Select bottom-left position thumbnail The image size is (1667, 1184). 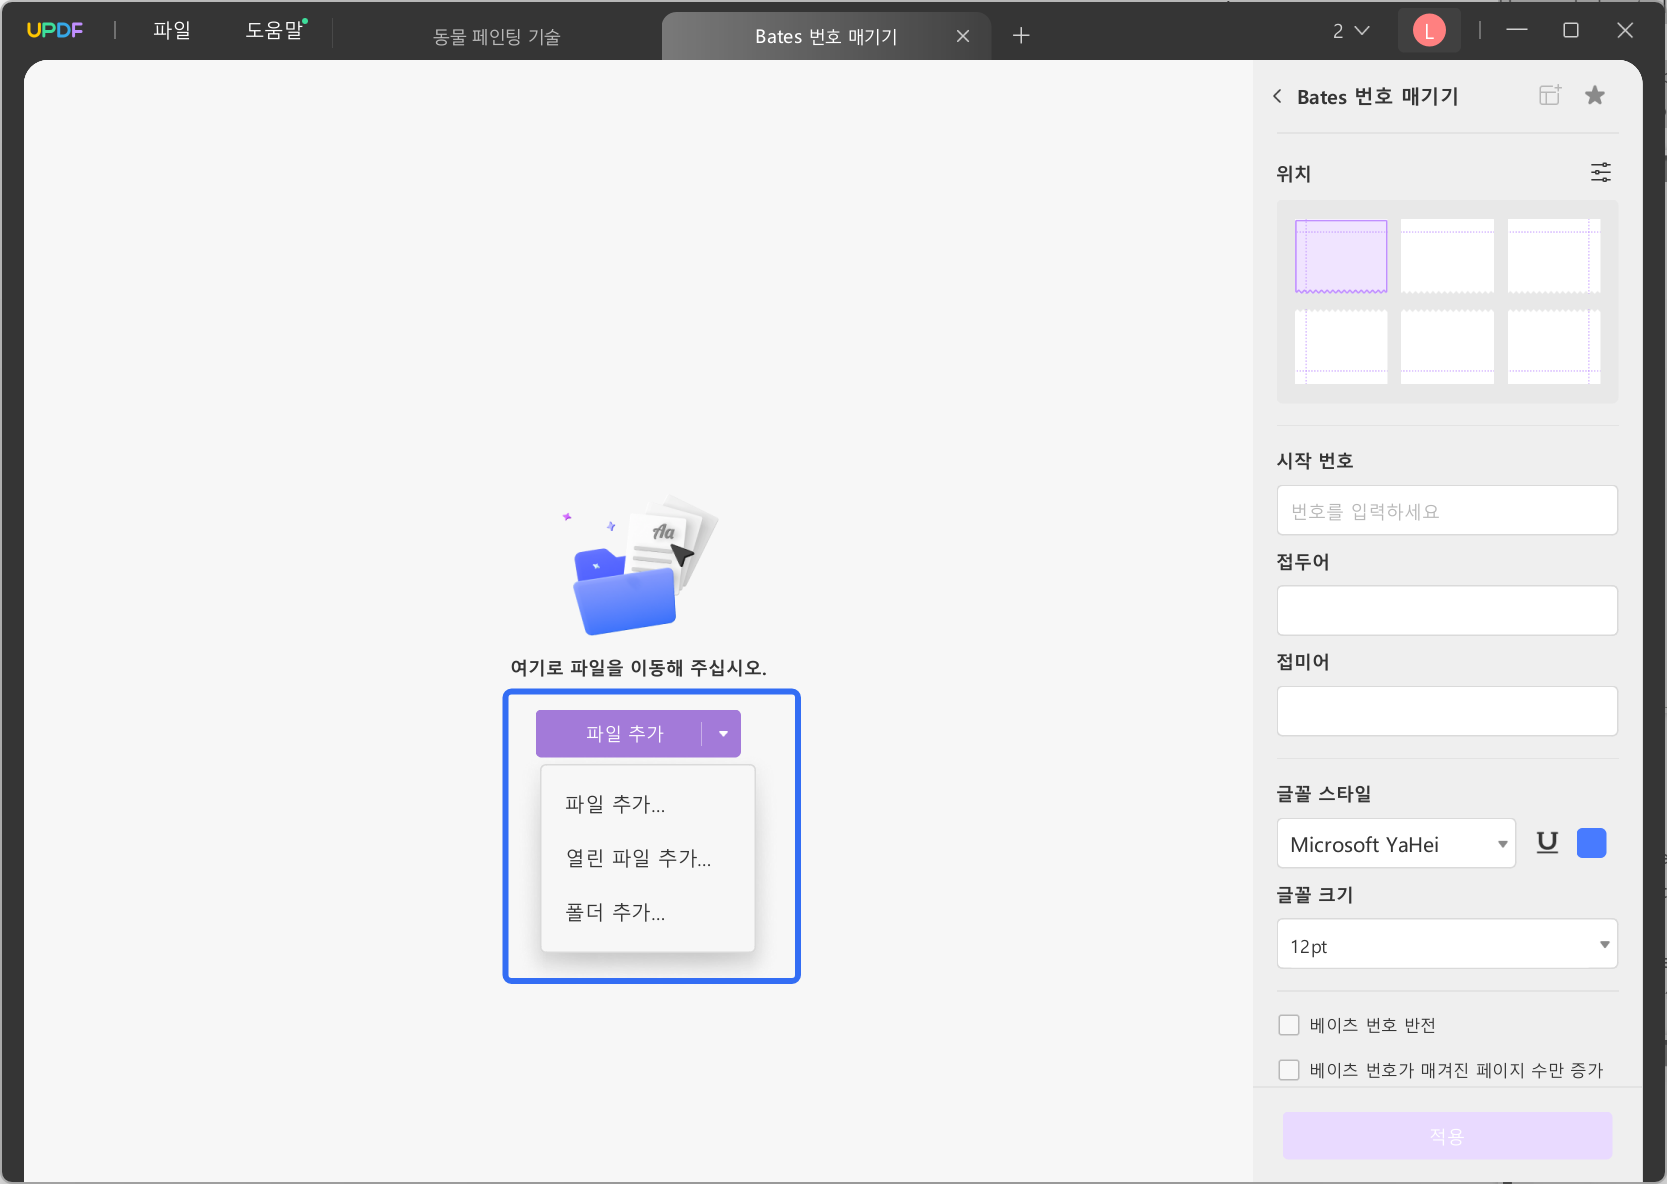pyautogui.click(x=1341, y=347)
